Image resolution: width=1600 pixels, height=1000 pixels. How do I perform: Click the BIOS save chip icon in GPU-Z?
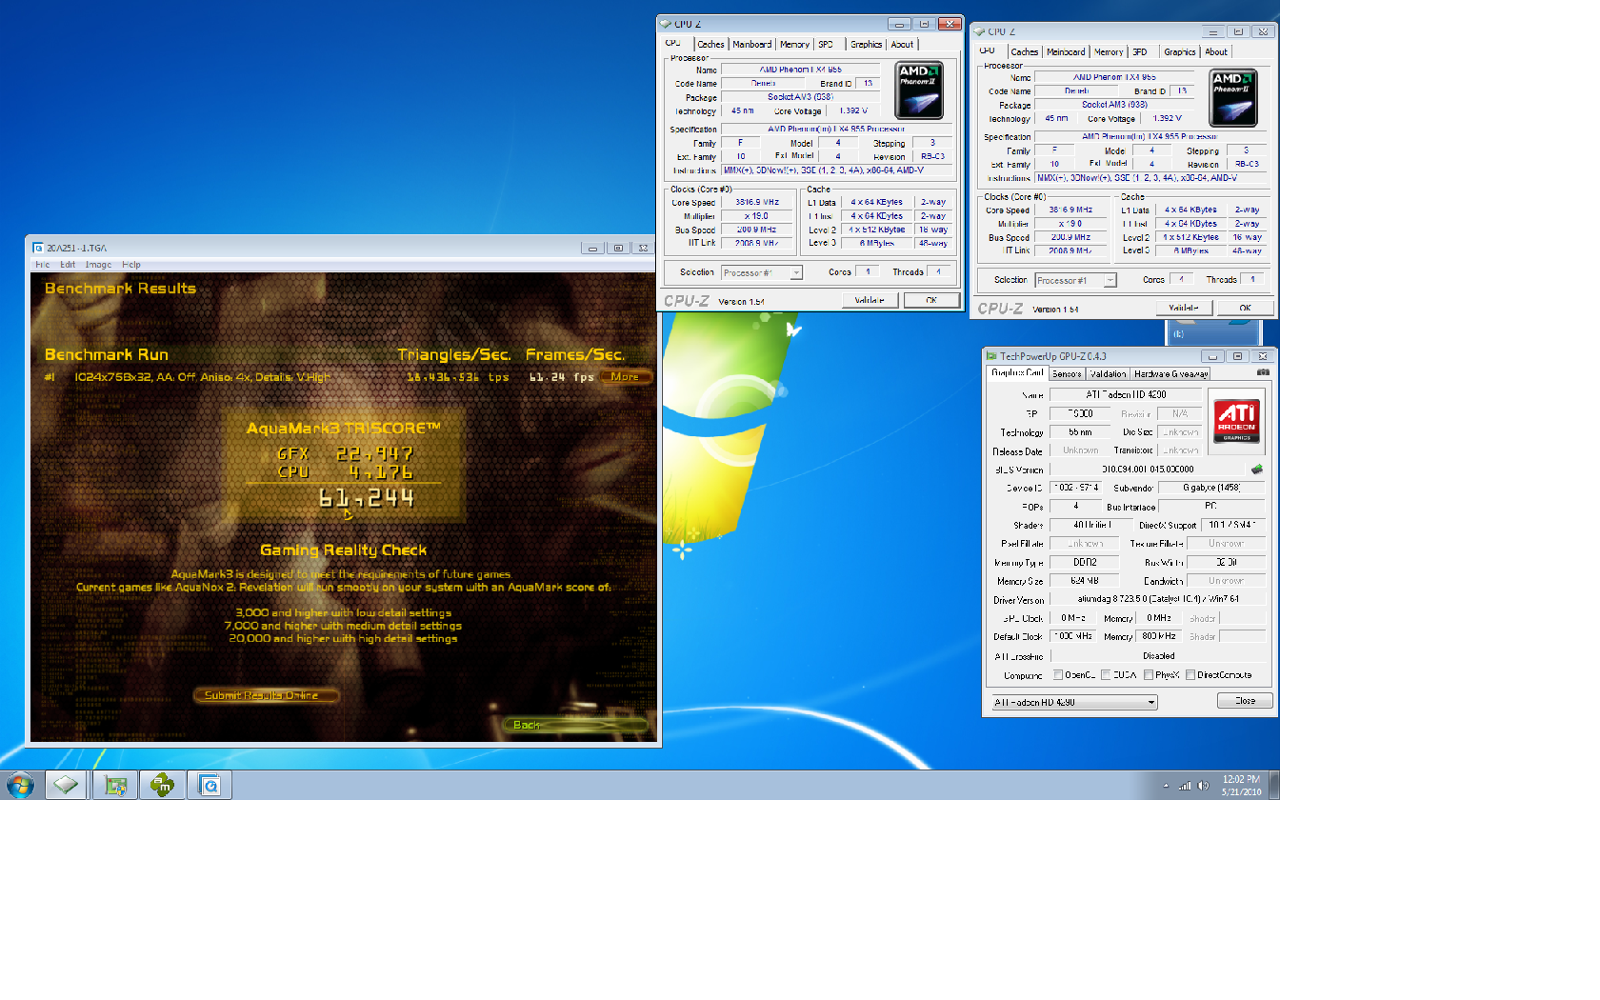pos(1257,469)
